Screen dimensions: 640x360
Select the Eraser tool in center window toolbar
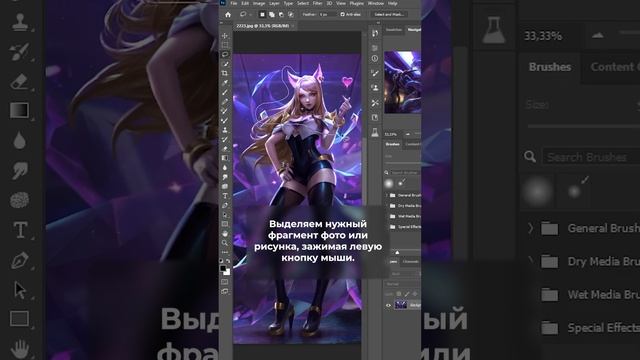(225, 149)
